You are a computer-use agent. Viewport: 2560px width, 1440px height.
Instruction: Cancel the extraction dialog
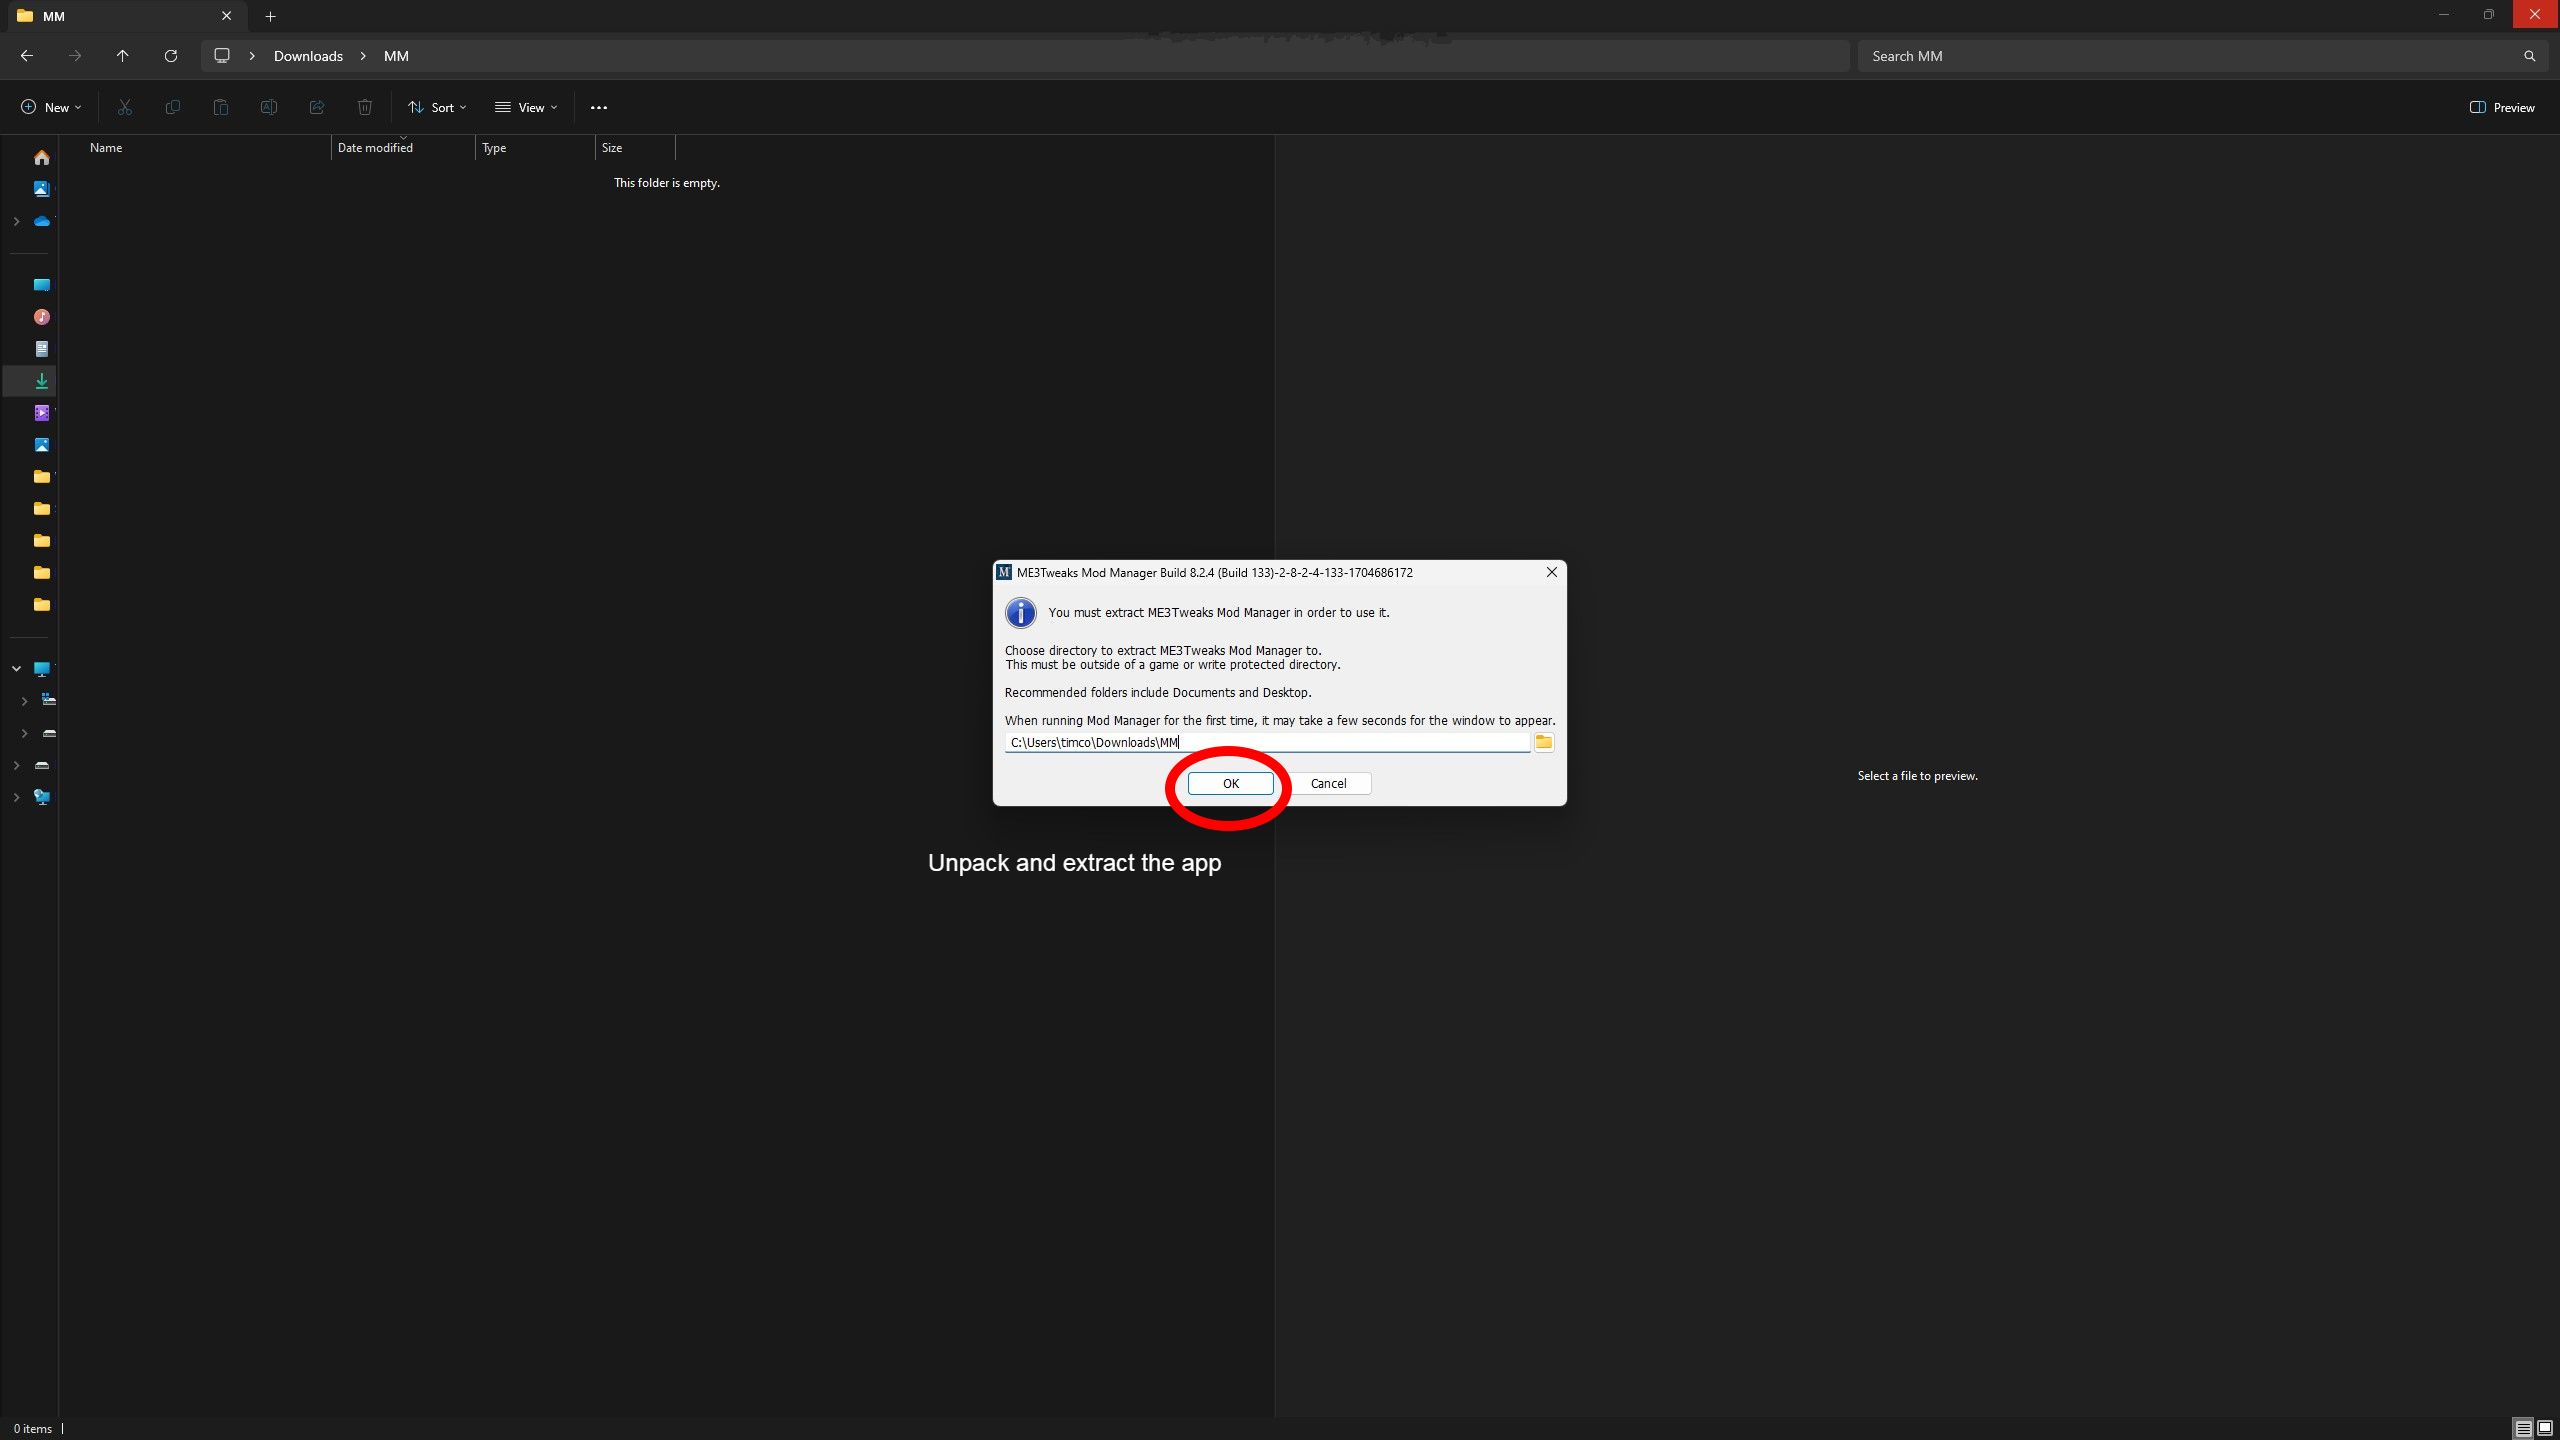click(x=1328, y=783)
